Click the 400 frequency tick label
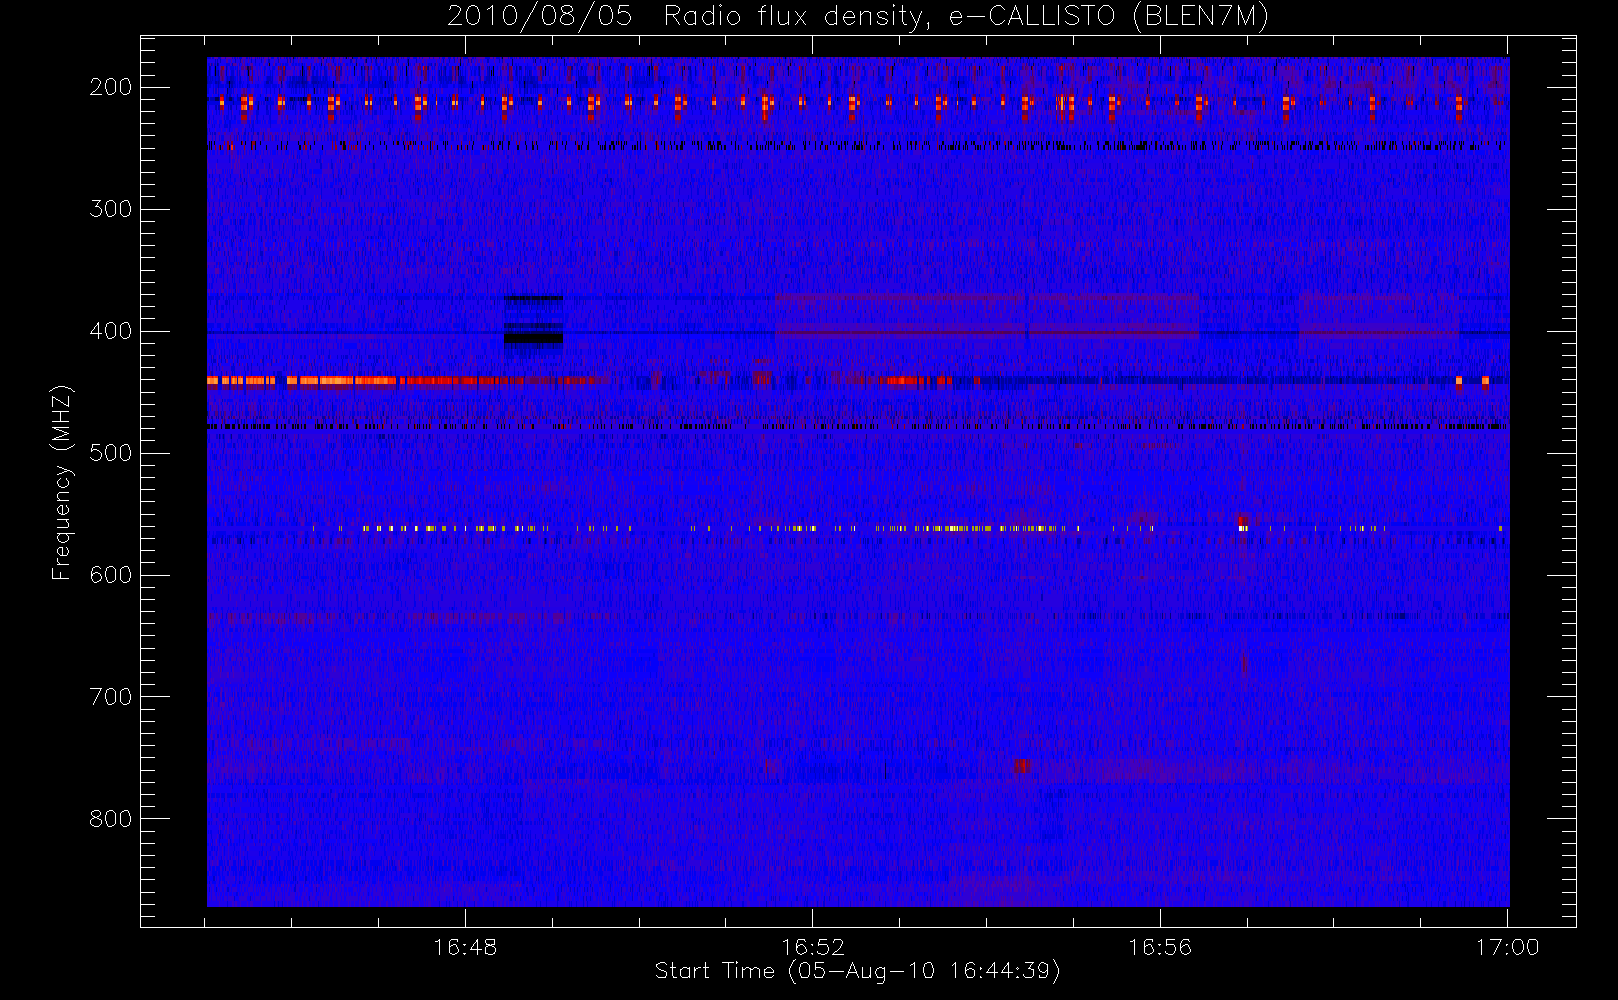Viewport: 1618px width, 1000px height. pos(111,331)
